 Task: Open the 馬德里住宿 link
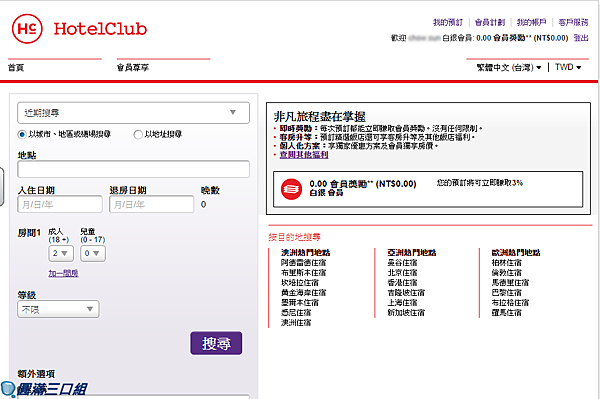pyautogui.click(x=510, y=282)
